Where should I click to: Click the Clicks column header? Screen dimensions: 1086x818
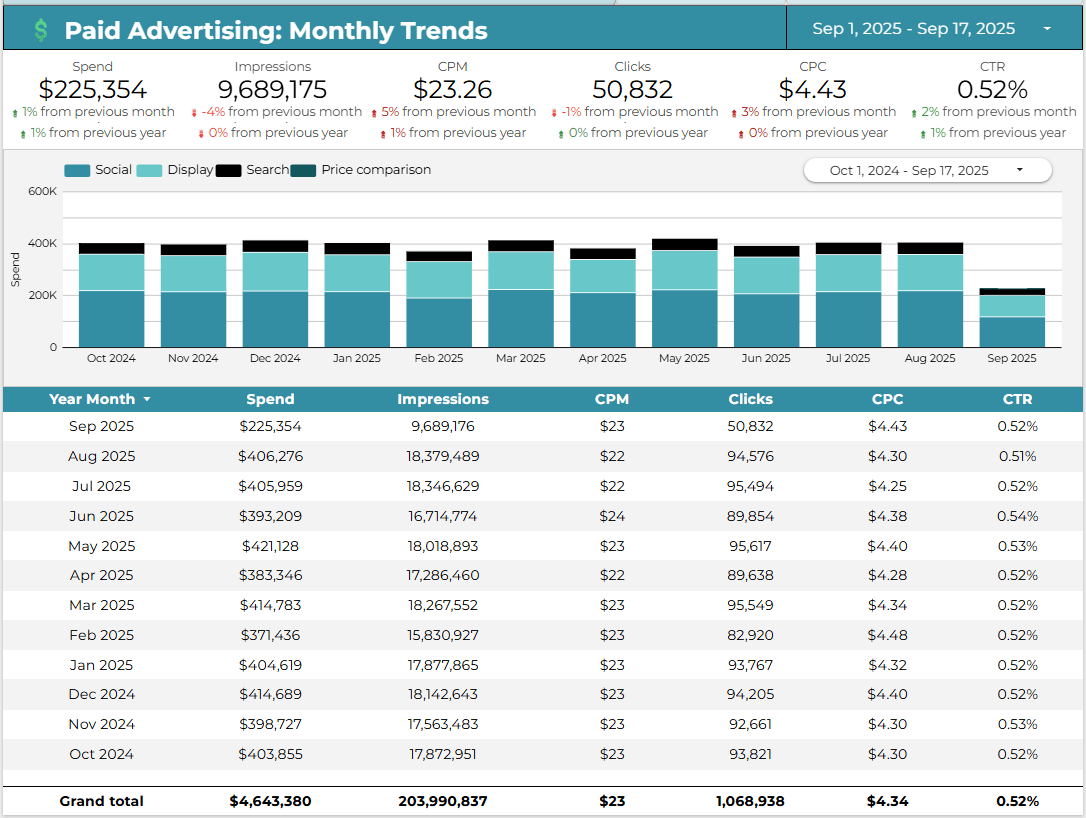click(750, 399)
